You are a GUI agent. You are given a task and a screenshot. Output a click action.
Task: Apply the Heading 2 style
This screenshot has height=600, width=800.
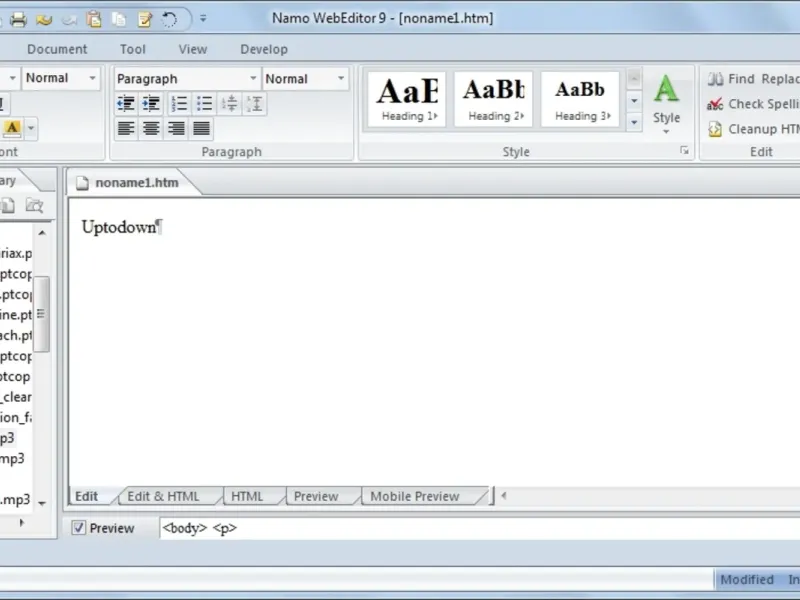tap(493, 99)
